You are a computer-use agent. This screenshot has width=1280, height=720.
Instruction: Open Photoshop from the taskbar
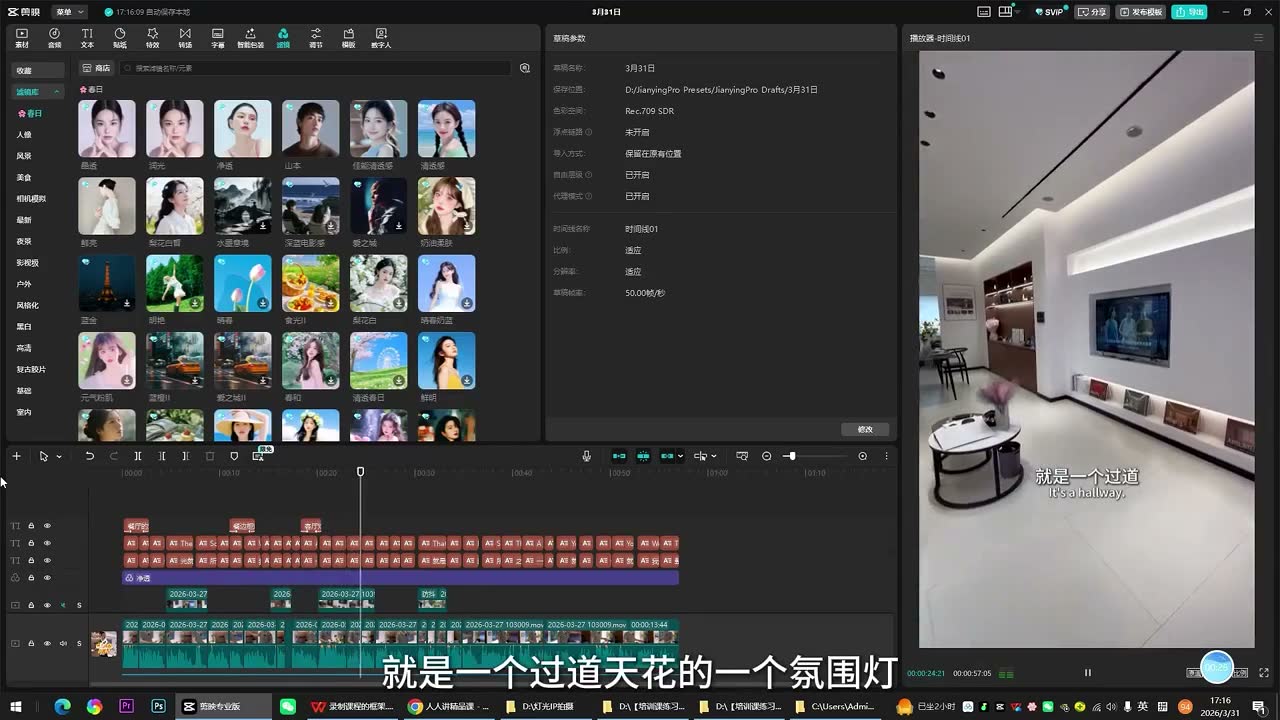[158, 706]
